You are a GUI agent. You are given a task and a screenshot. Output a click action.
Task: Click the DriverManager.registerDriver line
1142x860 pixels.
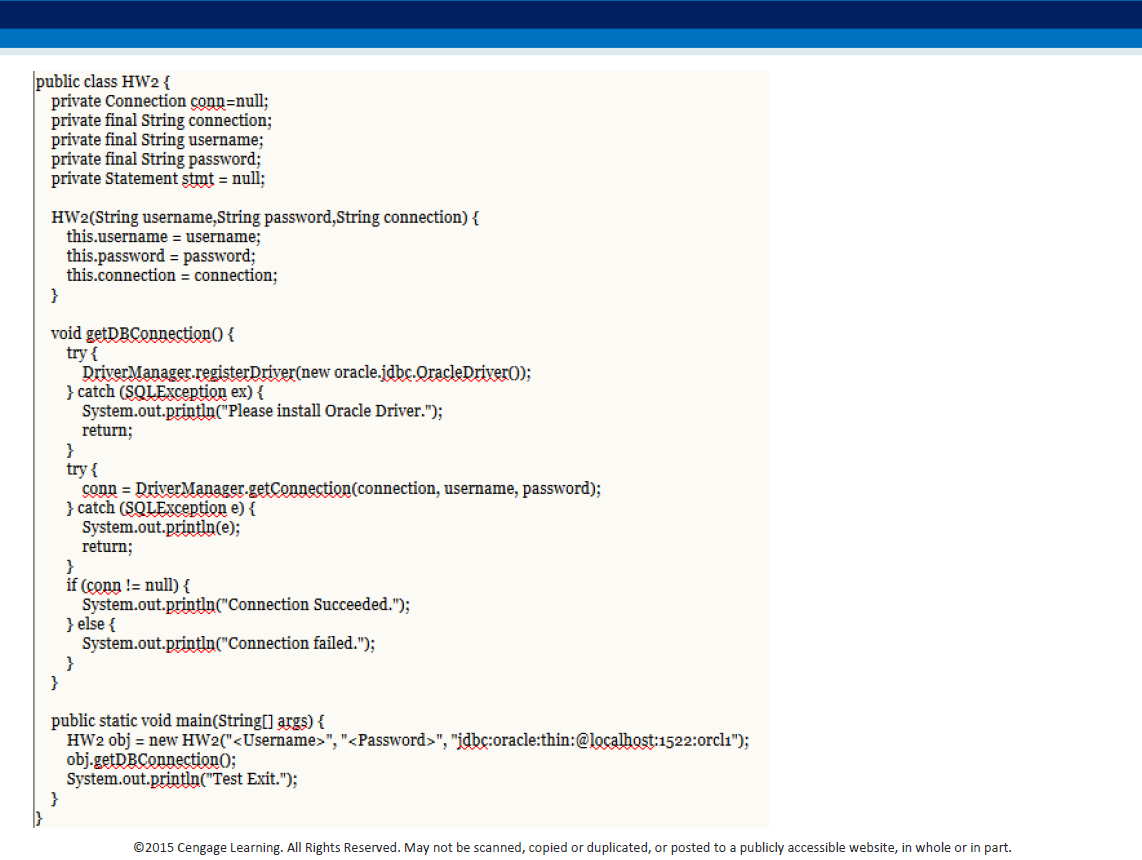[307, 372]
